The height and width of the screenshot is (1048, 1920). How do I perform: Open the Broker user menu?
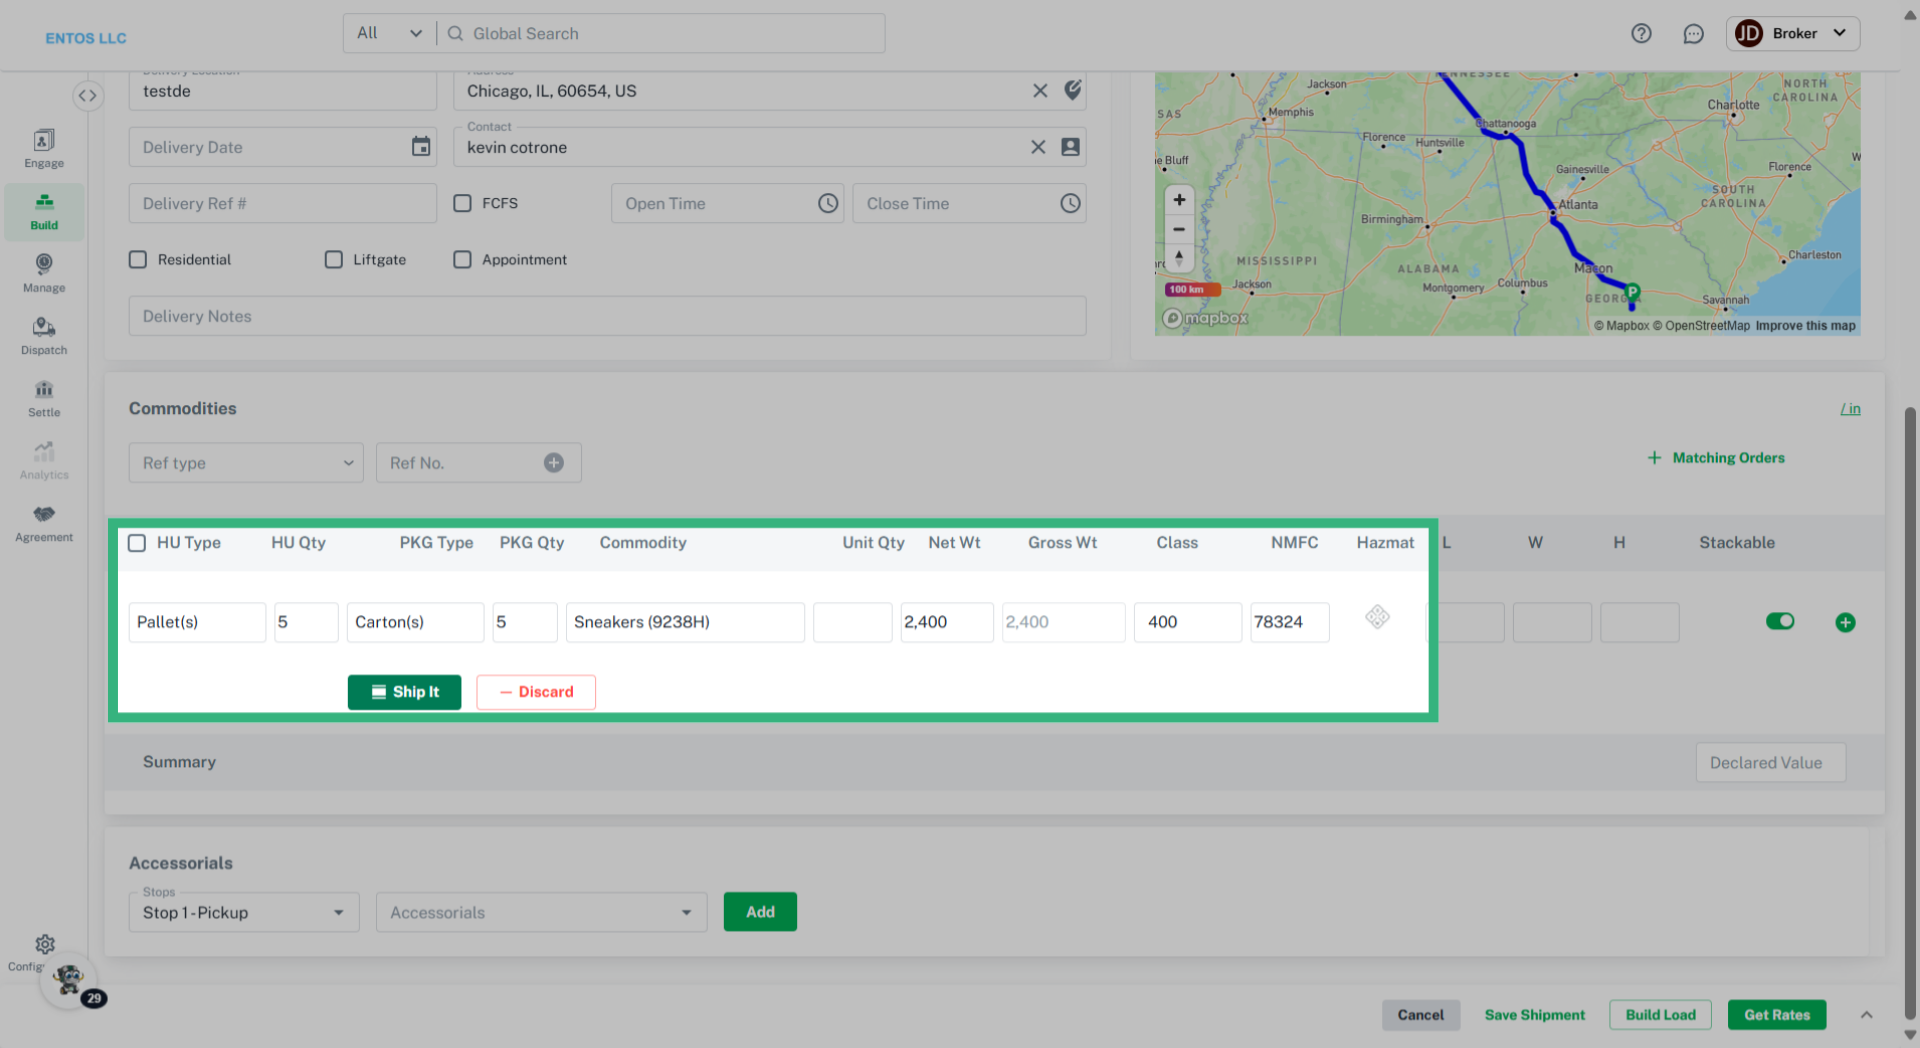click(x=1793, y=34)
